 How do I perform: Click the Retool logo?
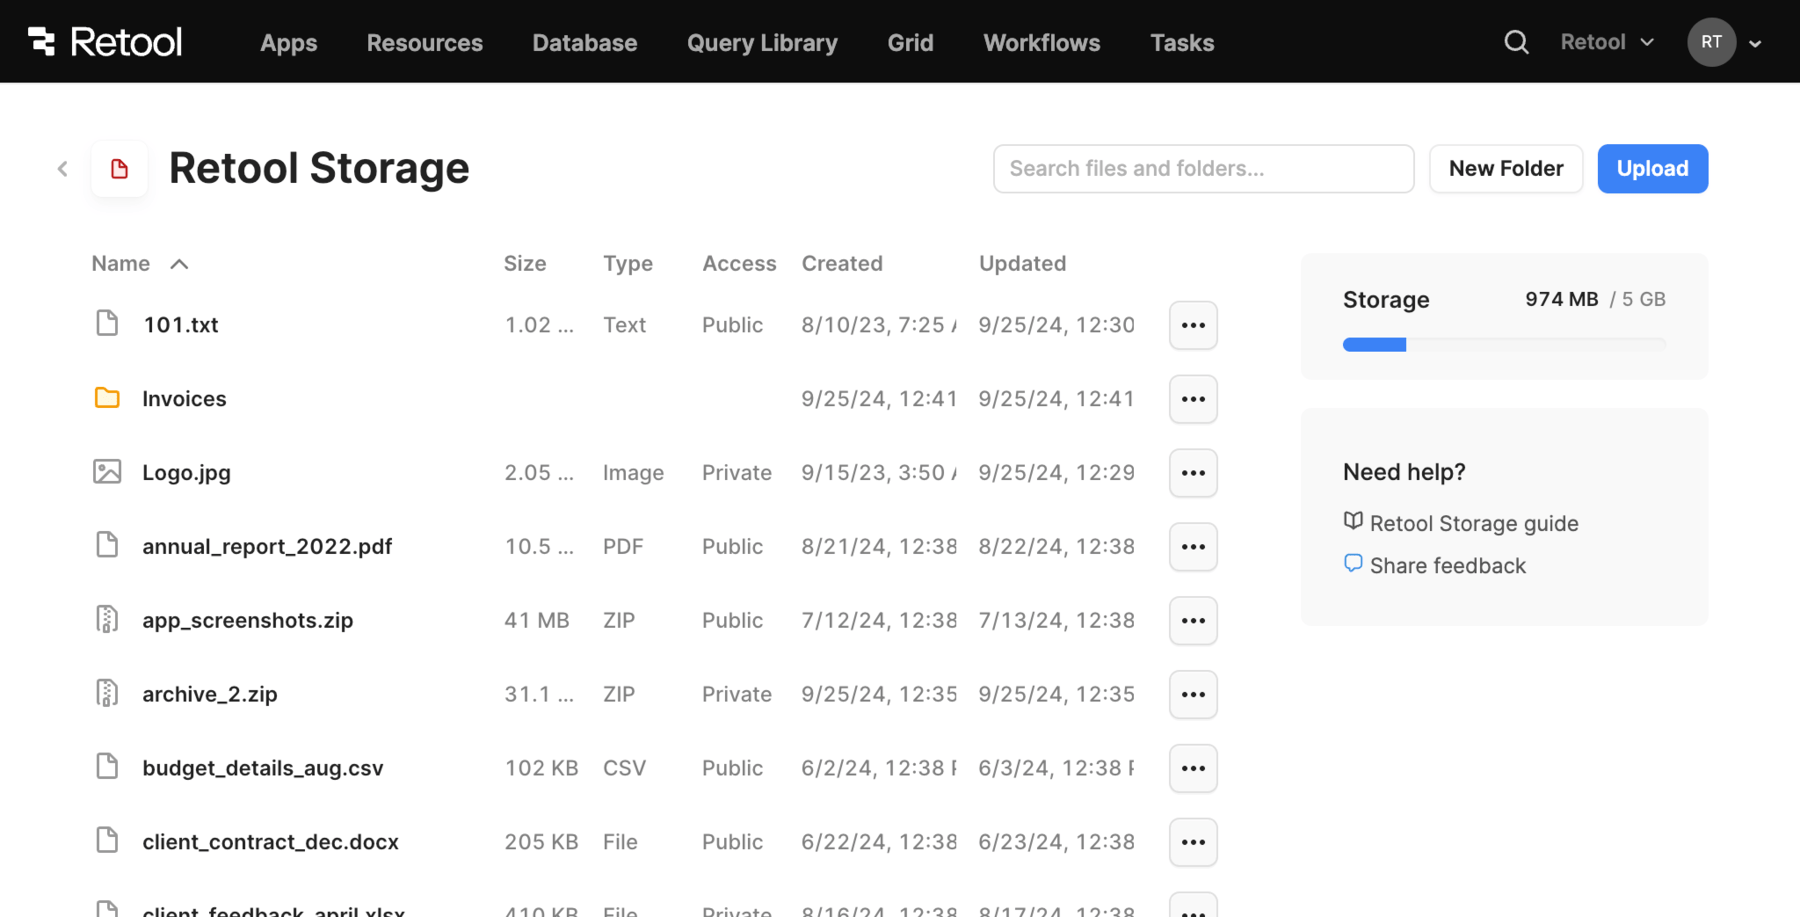(x=105, y=42)
